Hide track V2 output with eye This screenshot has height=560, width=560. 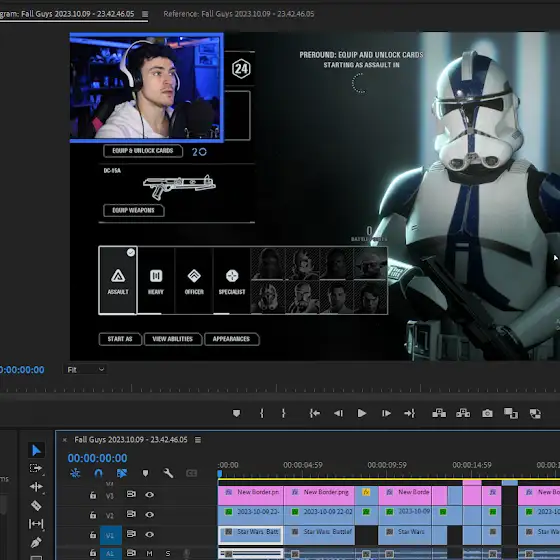tap(150, 515)
